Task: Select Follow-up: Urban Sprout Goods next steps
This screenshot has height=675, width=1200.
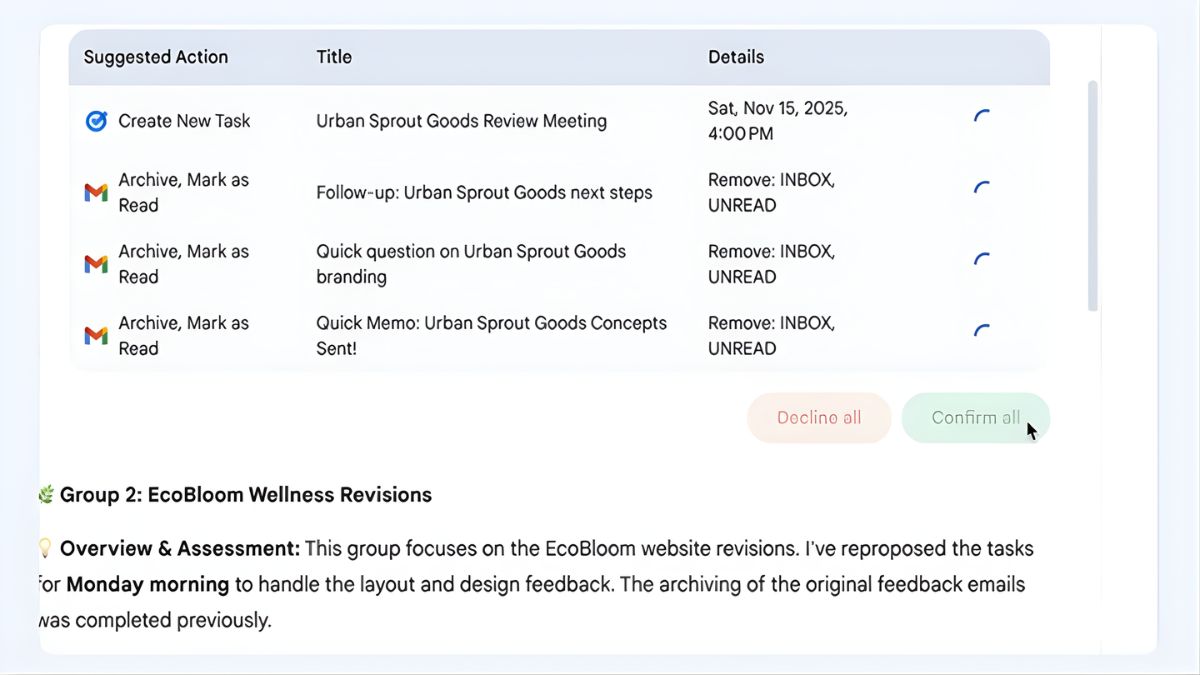Action: pyautogui.click(x=484, y=193)
